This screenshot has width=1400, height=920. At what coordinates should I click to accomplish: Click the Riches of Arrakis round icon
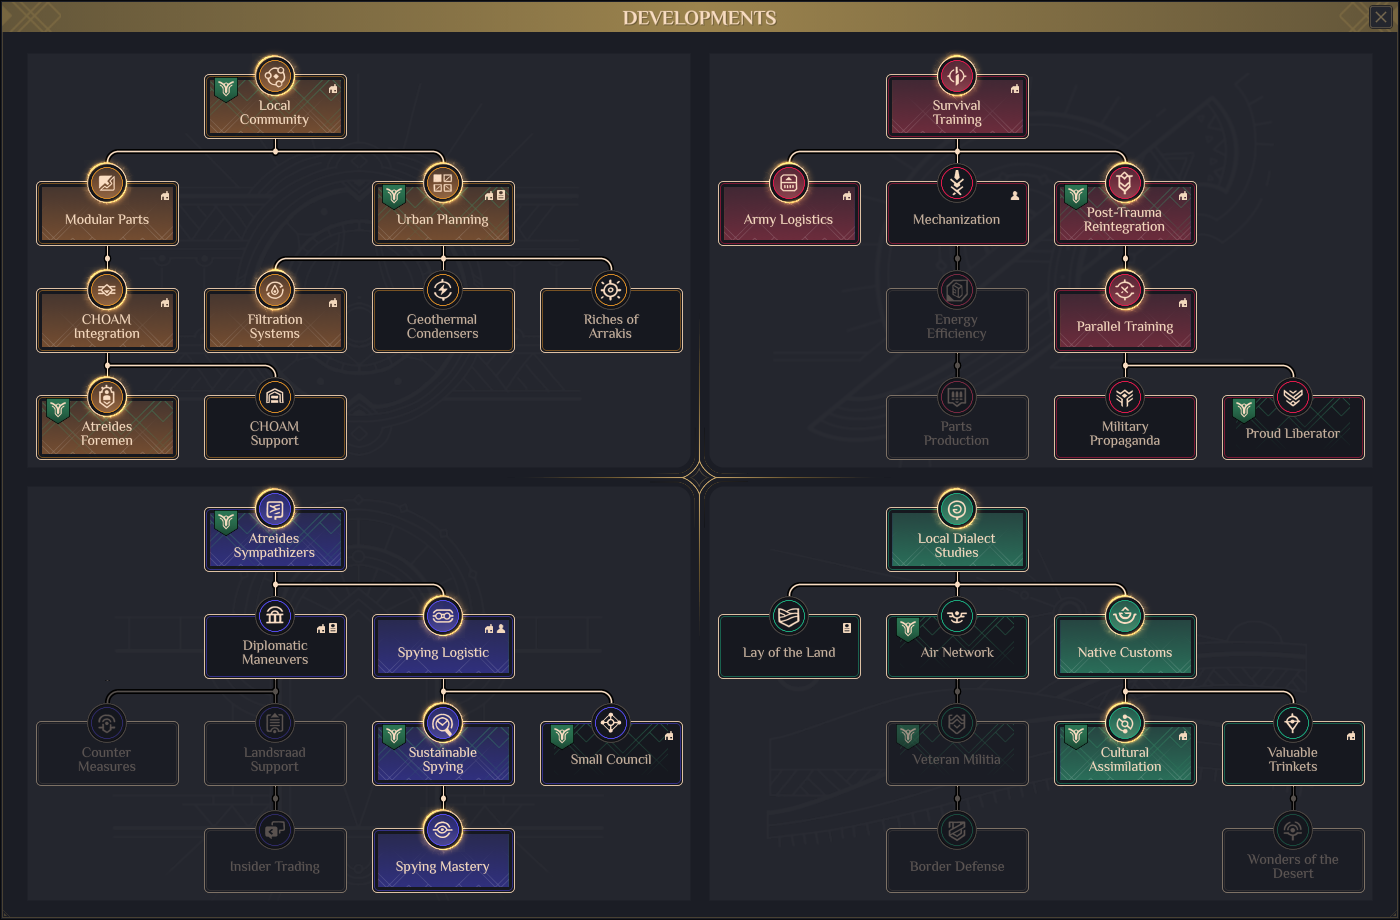(x=611, y=290)
